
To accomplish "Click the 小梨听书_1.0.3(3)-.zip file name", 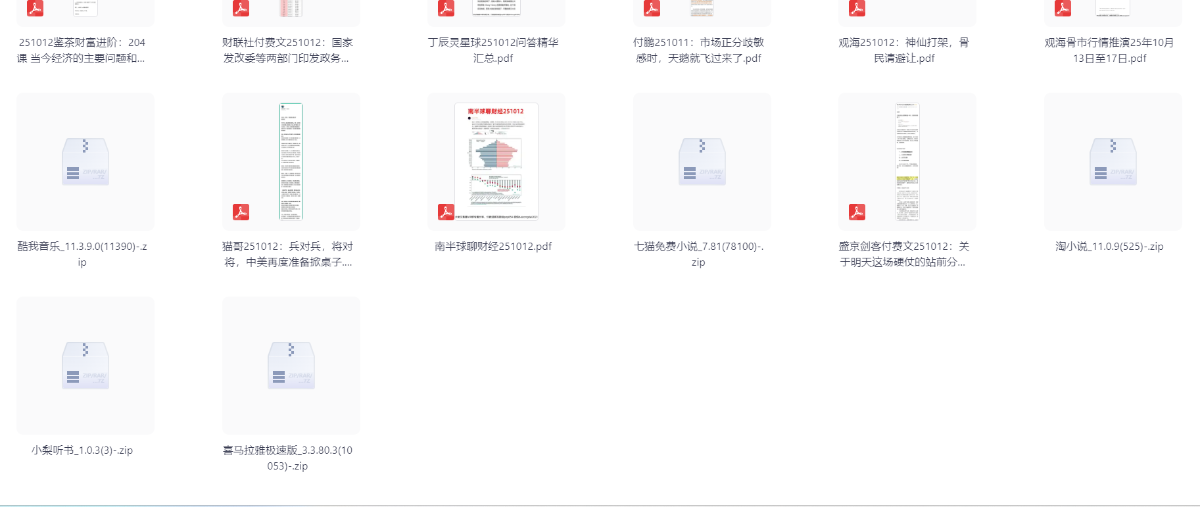I will pyautogui.click(x=85, y=450).
